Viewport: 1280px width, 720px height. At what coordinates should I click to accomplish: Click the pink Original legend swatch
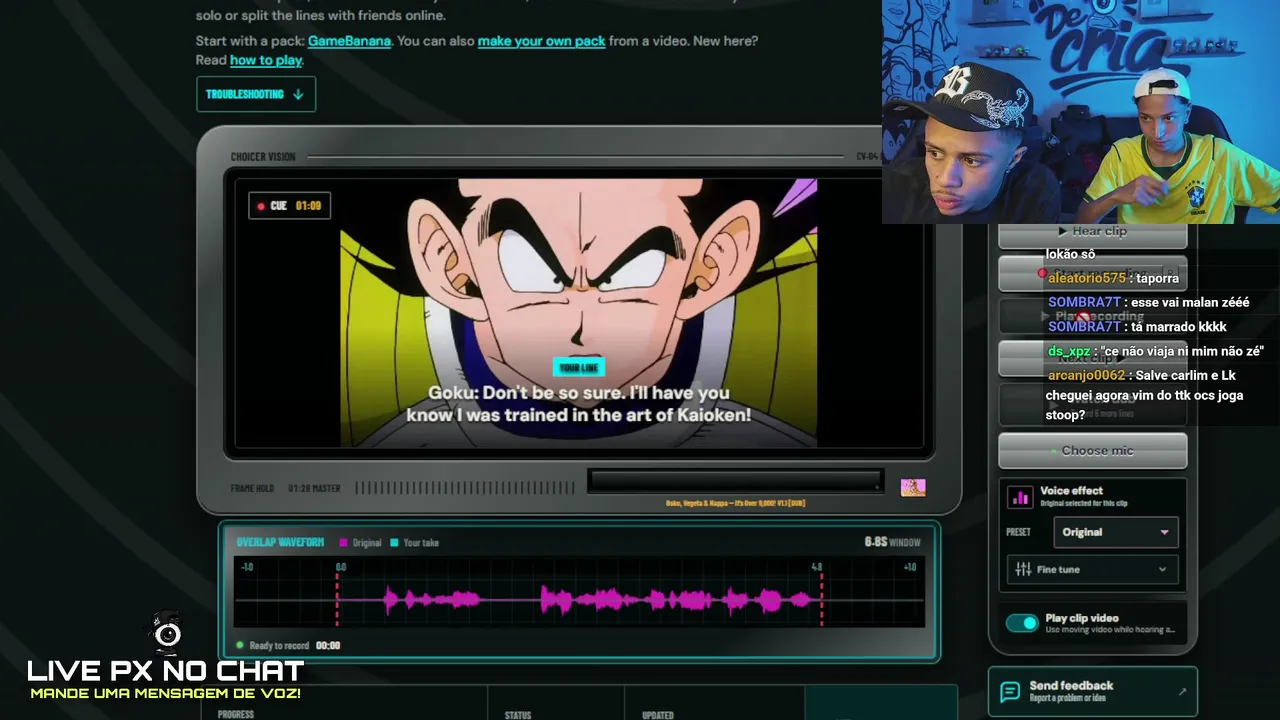tap(343, 543)
